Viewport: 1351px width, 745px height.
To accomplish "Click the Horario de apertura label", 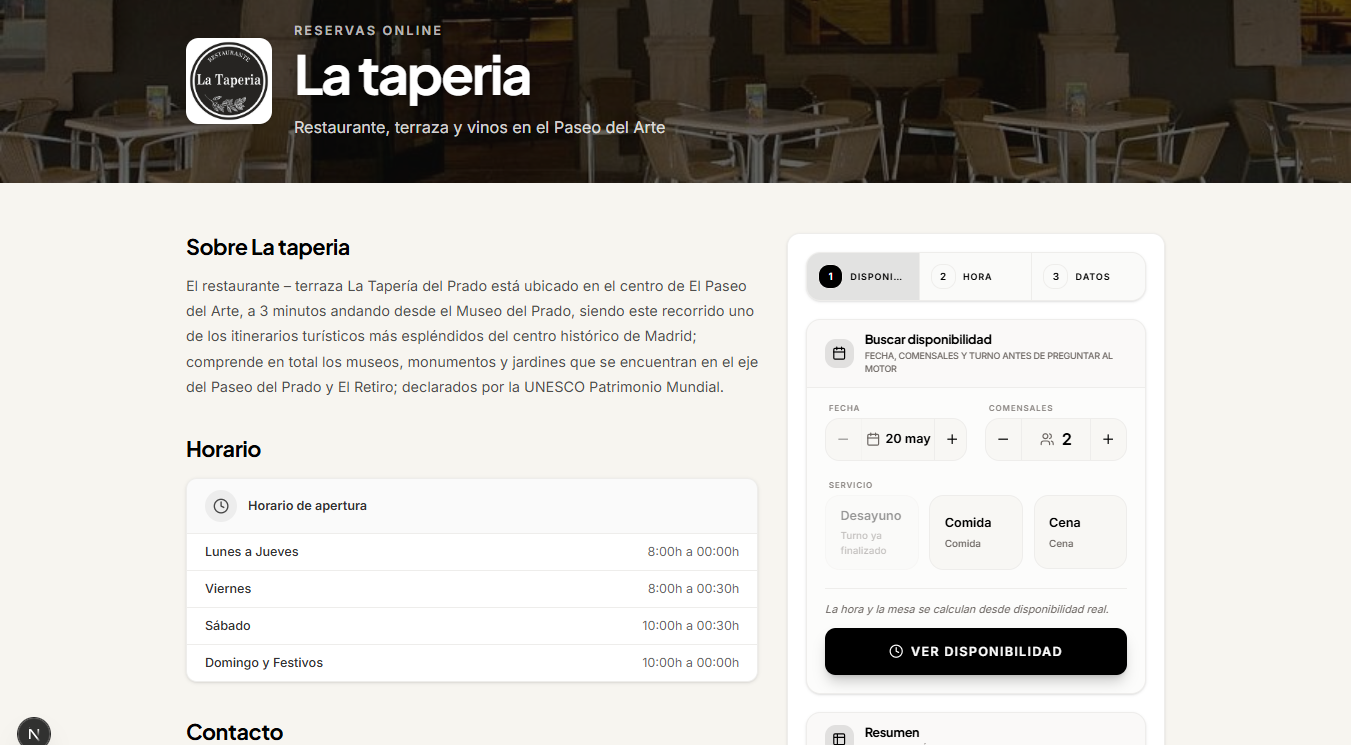I will click(307, 506).
